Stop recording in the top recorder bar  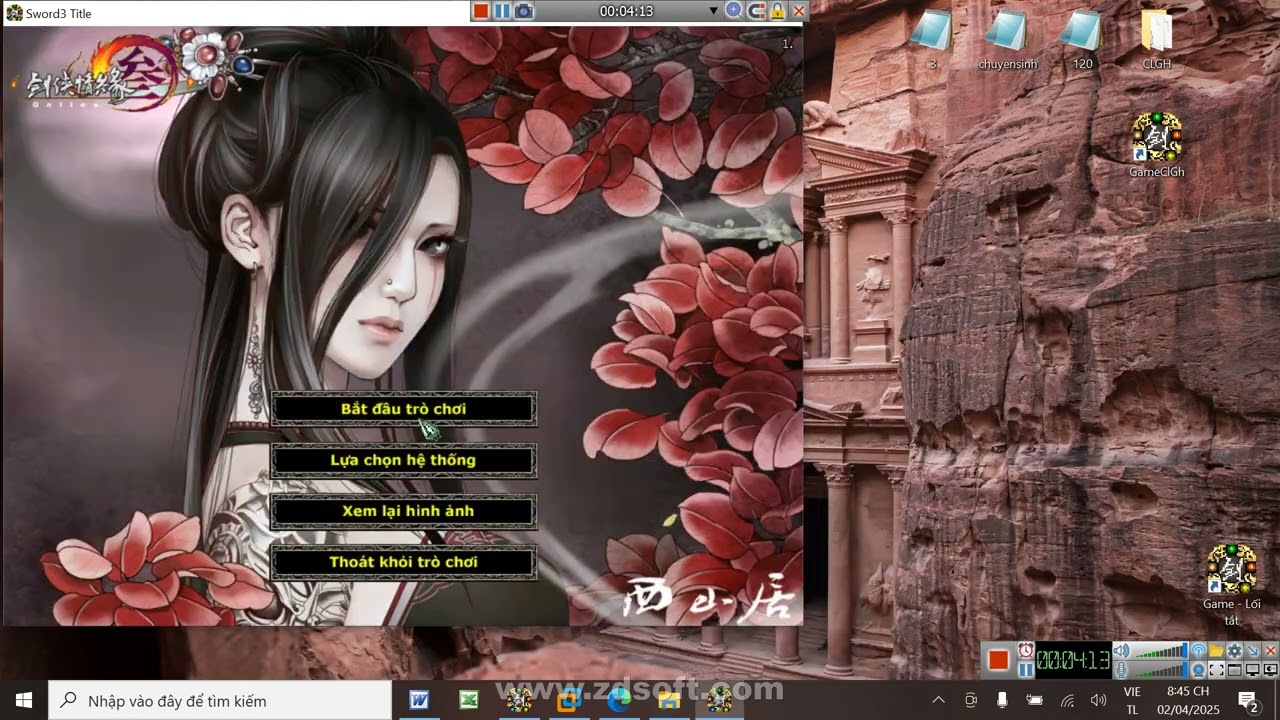tap(481, 11)
